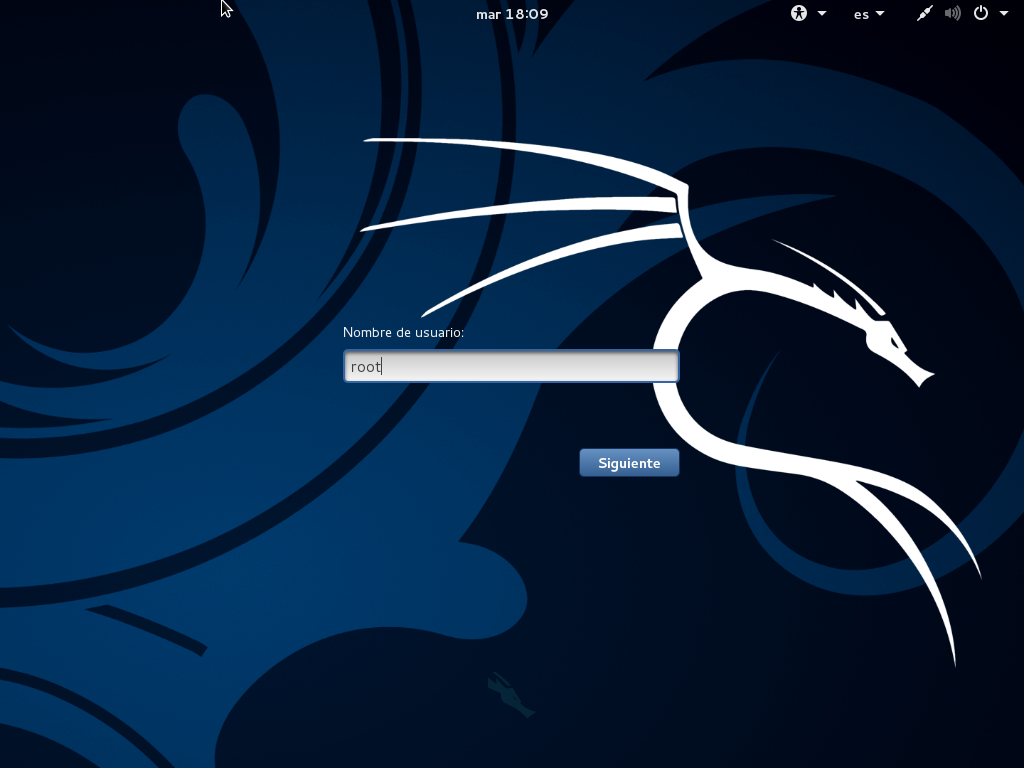Click the mar 18:09 clock menu
Viewport: 1024px width, 768px height.
point(511,14)
